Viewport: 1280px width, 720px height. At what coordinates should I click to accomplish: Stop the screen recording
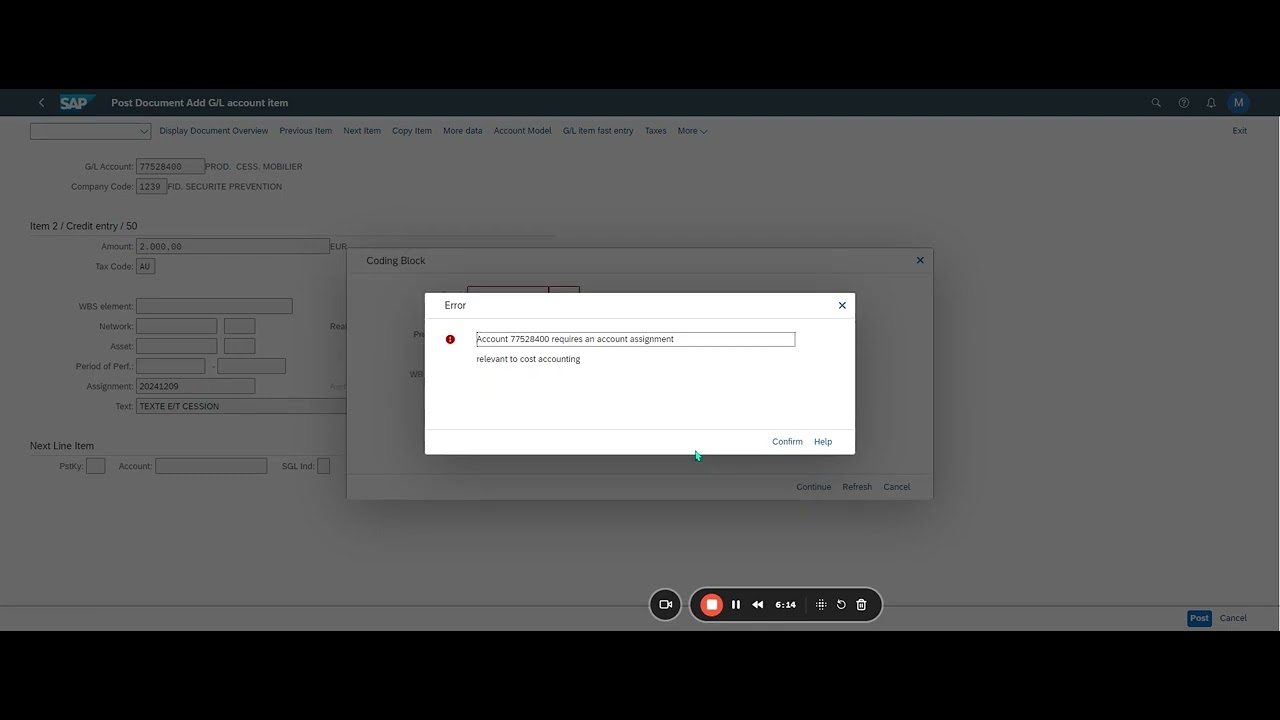[x=711, y=604]
